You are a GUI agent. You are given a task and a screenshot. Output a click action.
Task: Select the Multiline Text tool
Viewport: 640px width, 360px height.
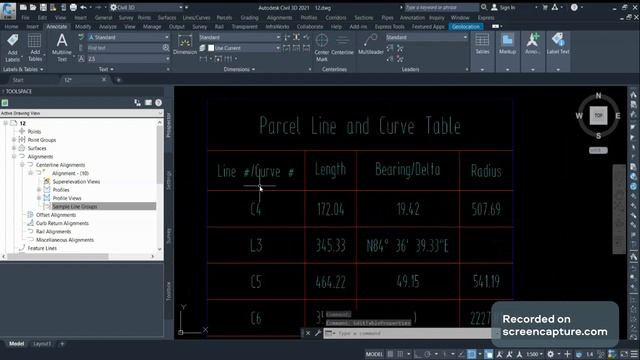click(62, 48)
